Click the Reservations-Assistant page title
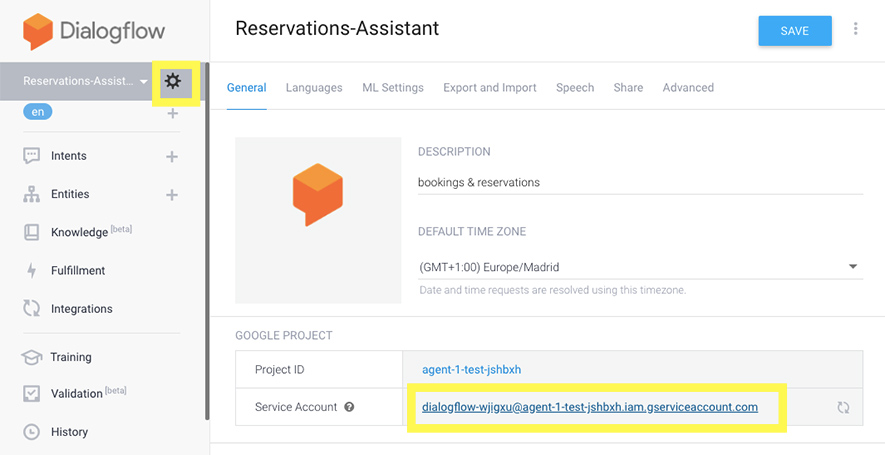Screen dimensions: 885x455 click(337, 28)
